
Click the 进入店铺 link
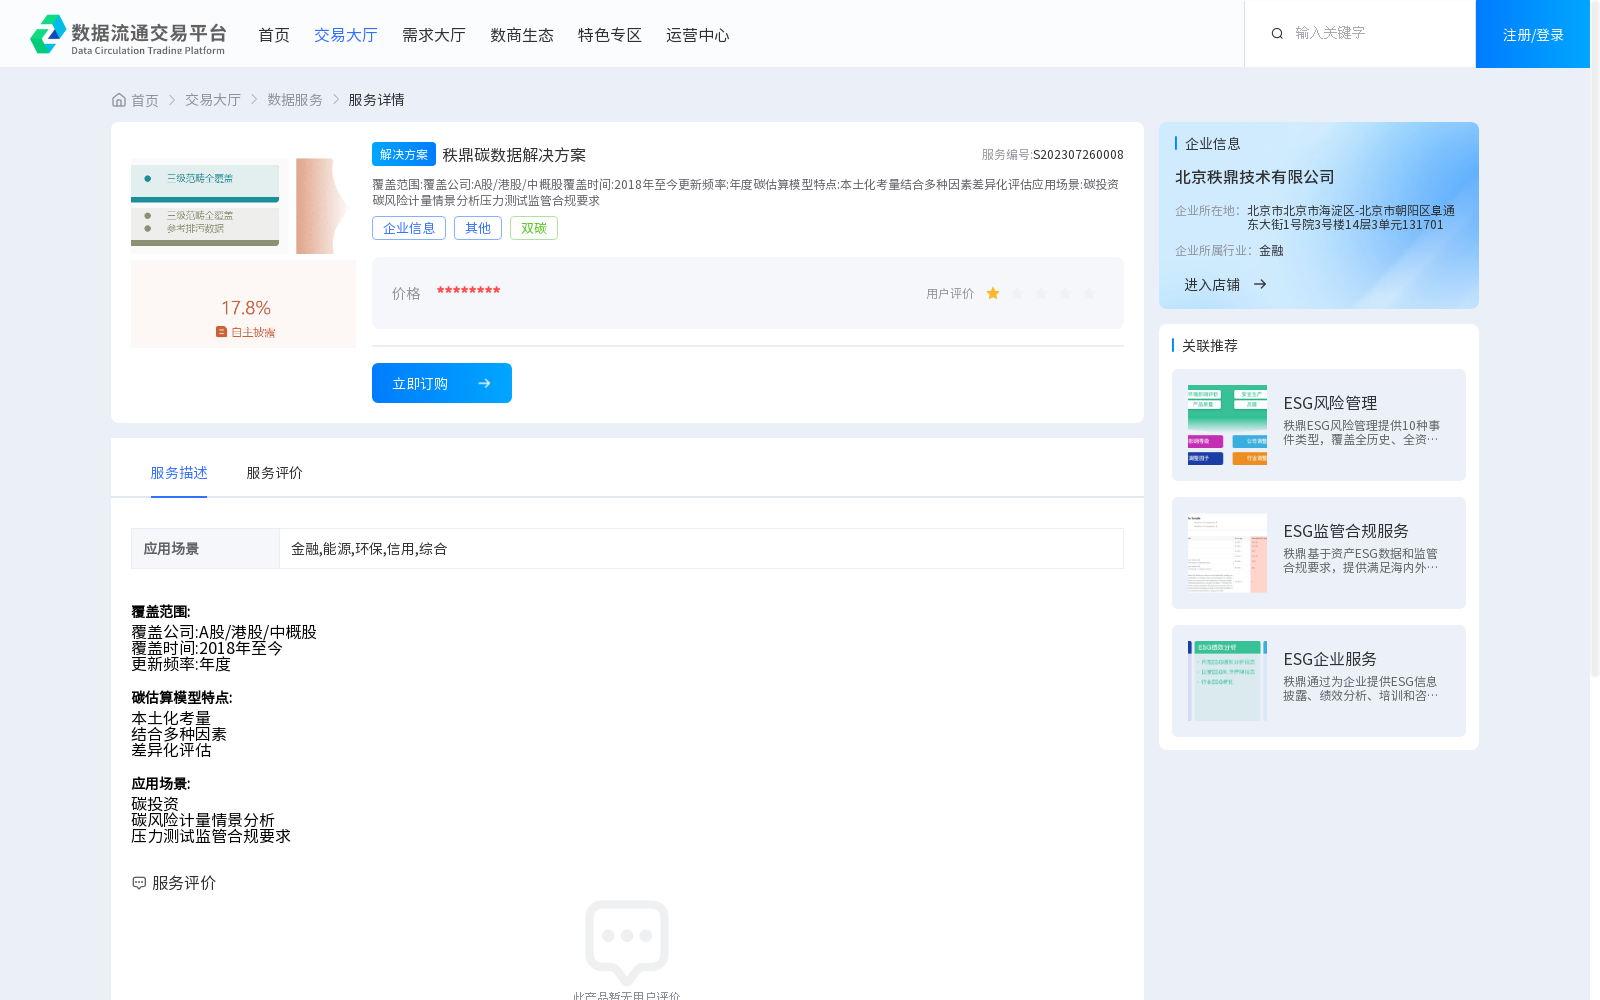(1212, 285)
